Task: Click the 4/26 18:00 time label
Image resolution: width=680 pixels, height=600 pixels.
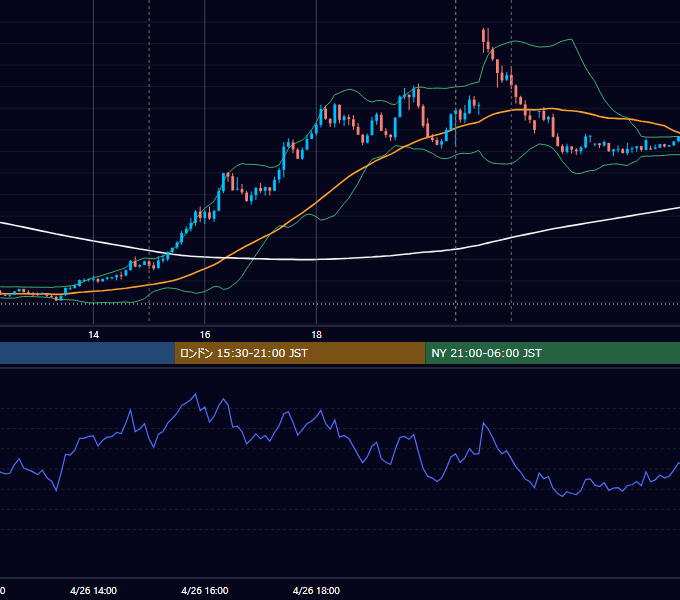Action: [x=316, y=590]
